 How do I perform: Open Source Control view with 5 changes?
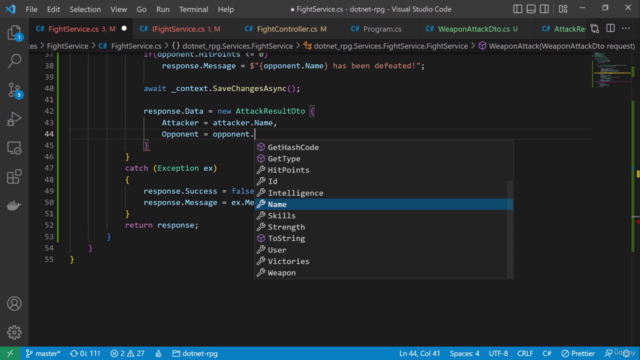pos(14,90)
